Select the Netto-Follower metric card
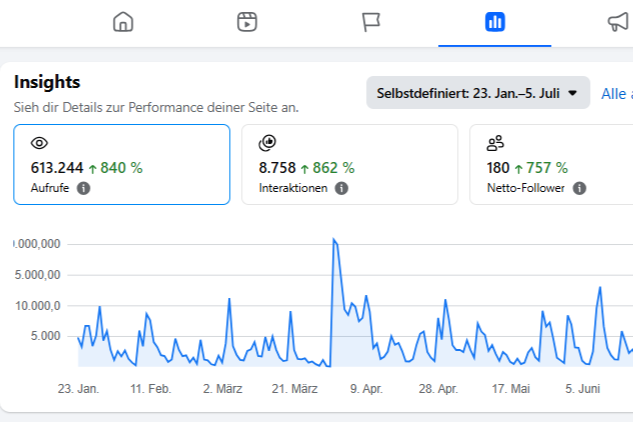The image size is (633, 422). point(551,164)
